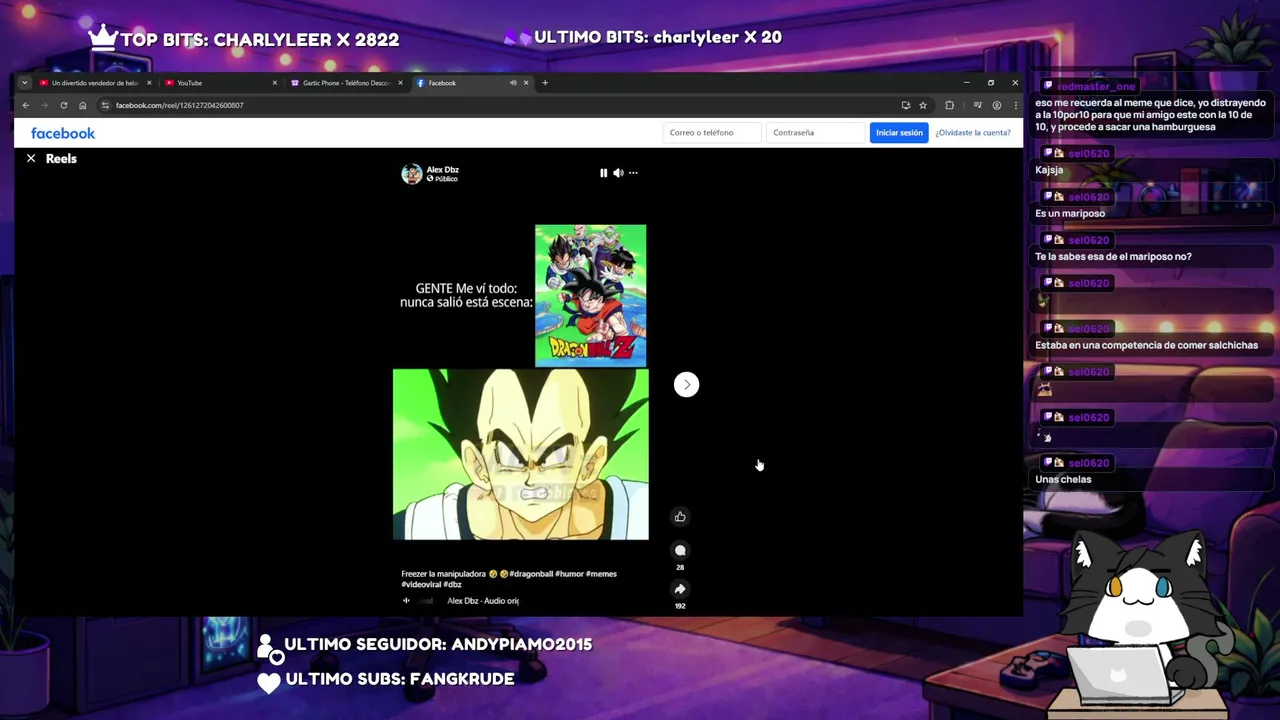
Task: Click the #dbz hashtag
Action: tap(452, 584)
